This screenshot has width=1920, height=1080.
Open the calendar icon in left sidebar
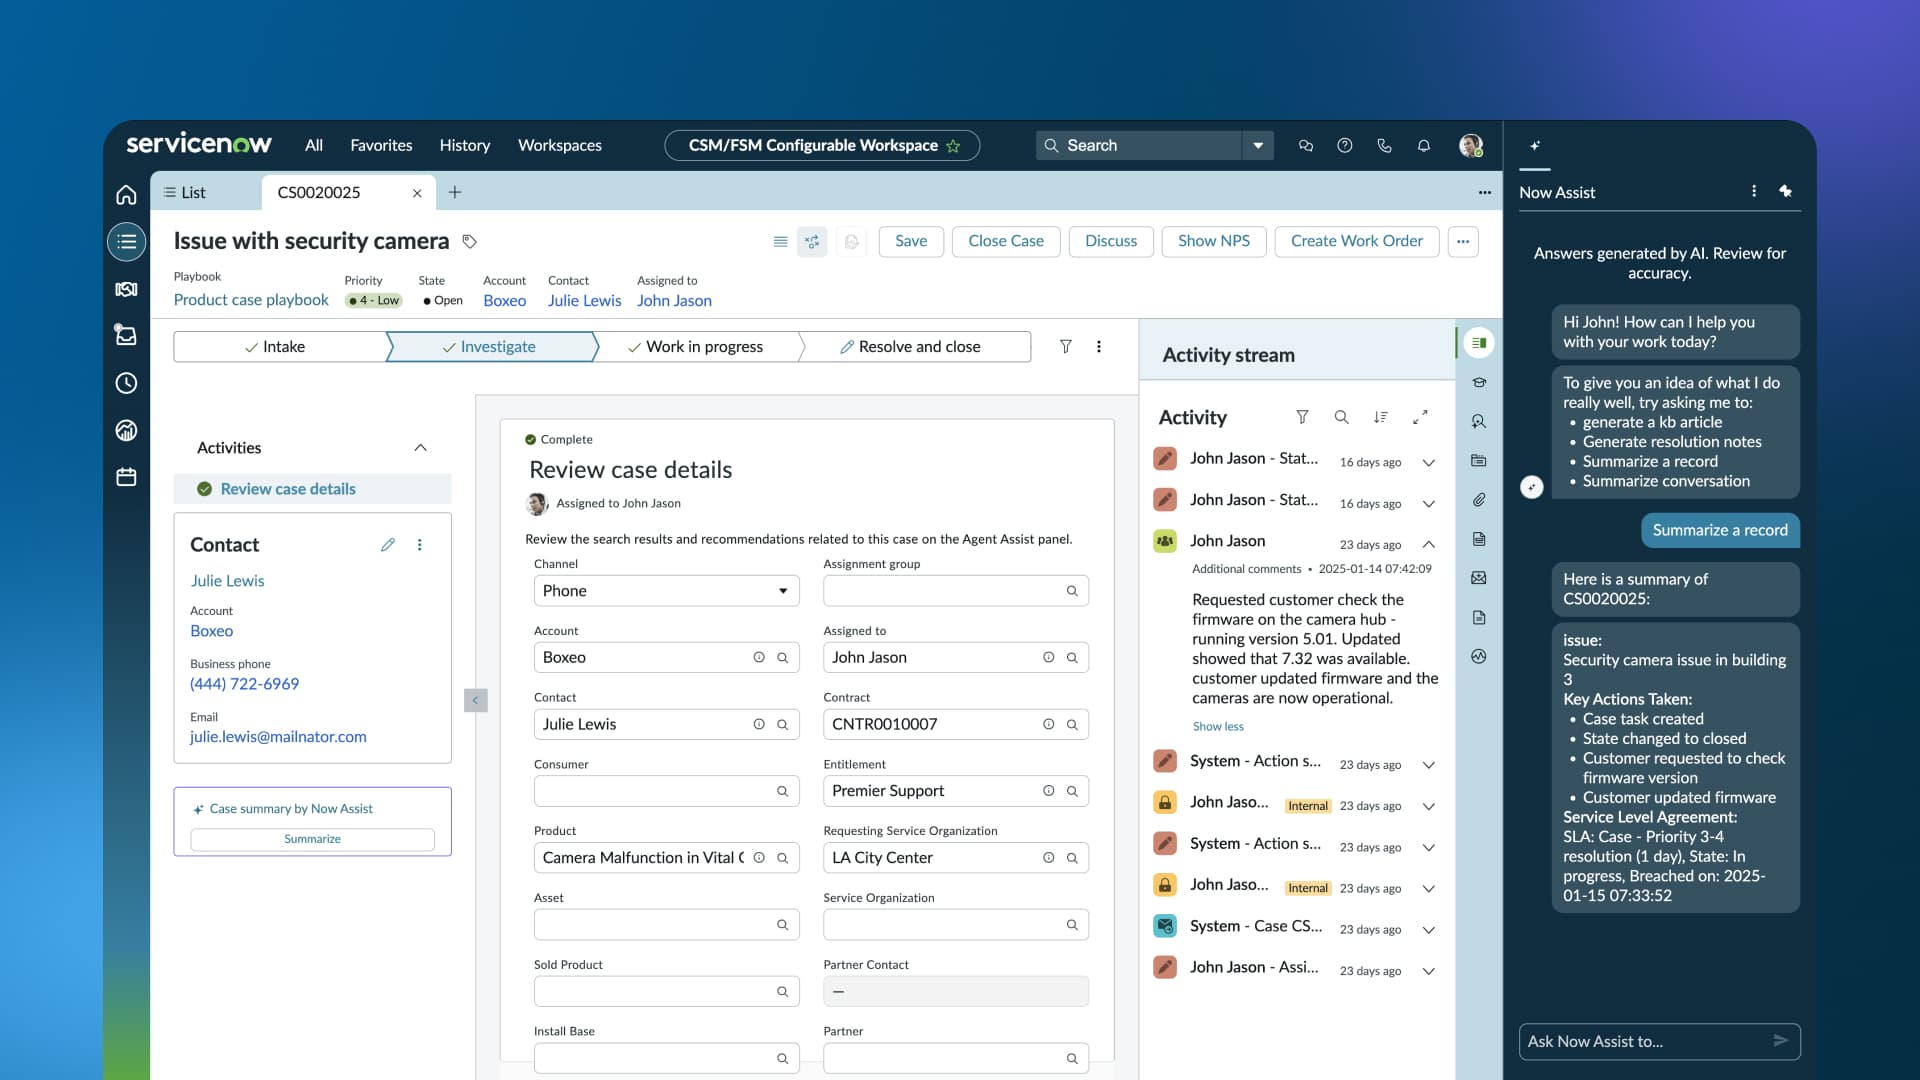click(126, 477)
